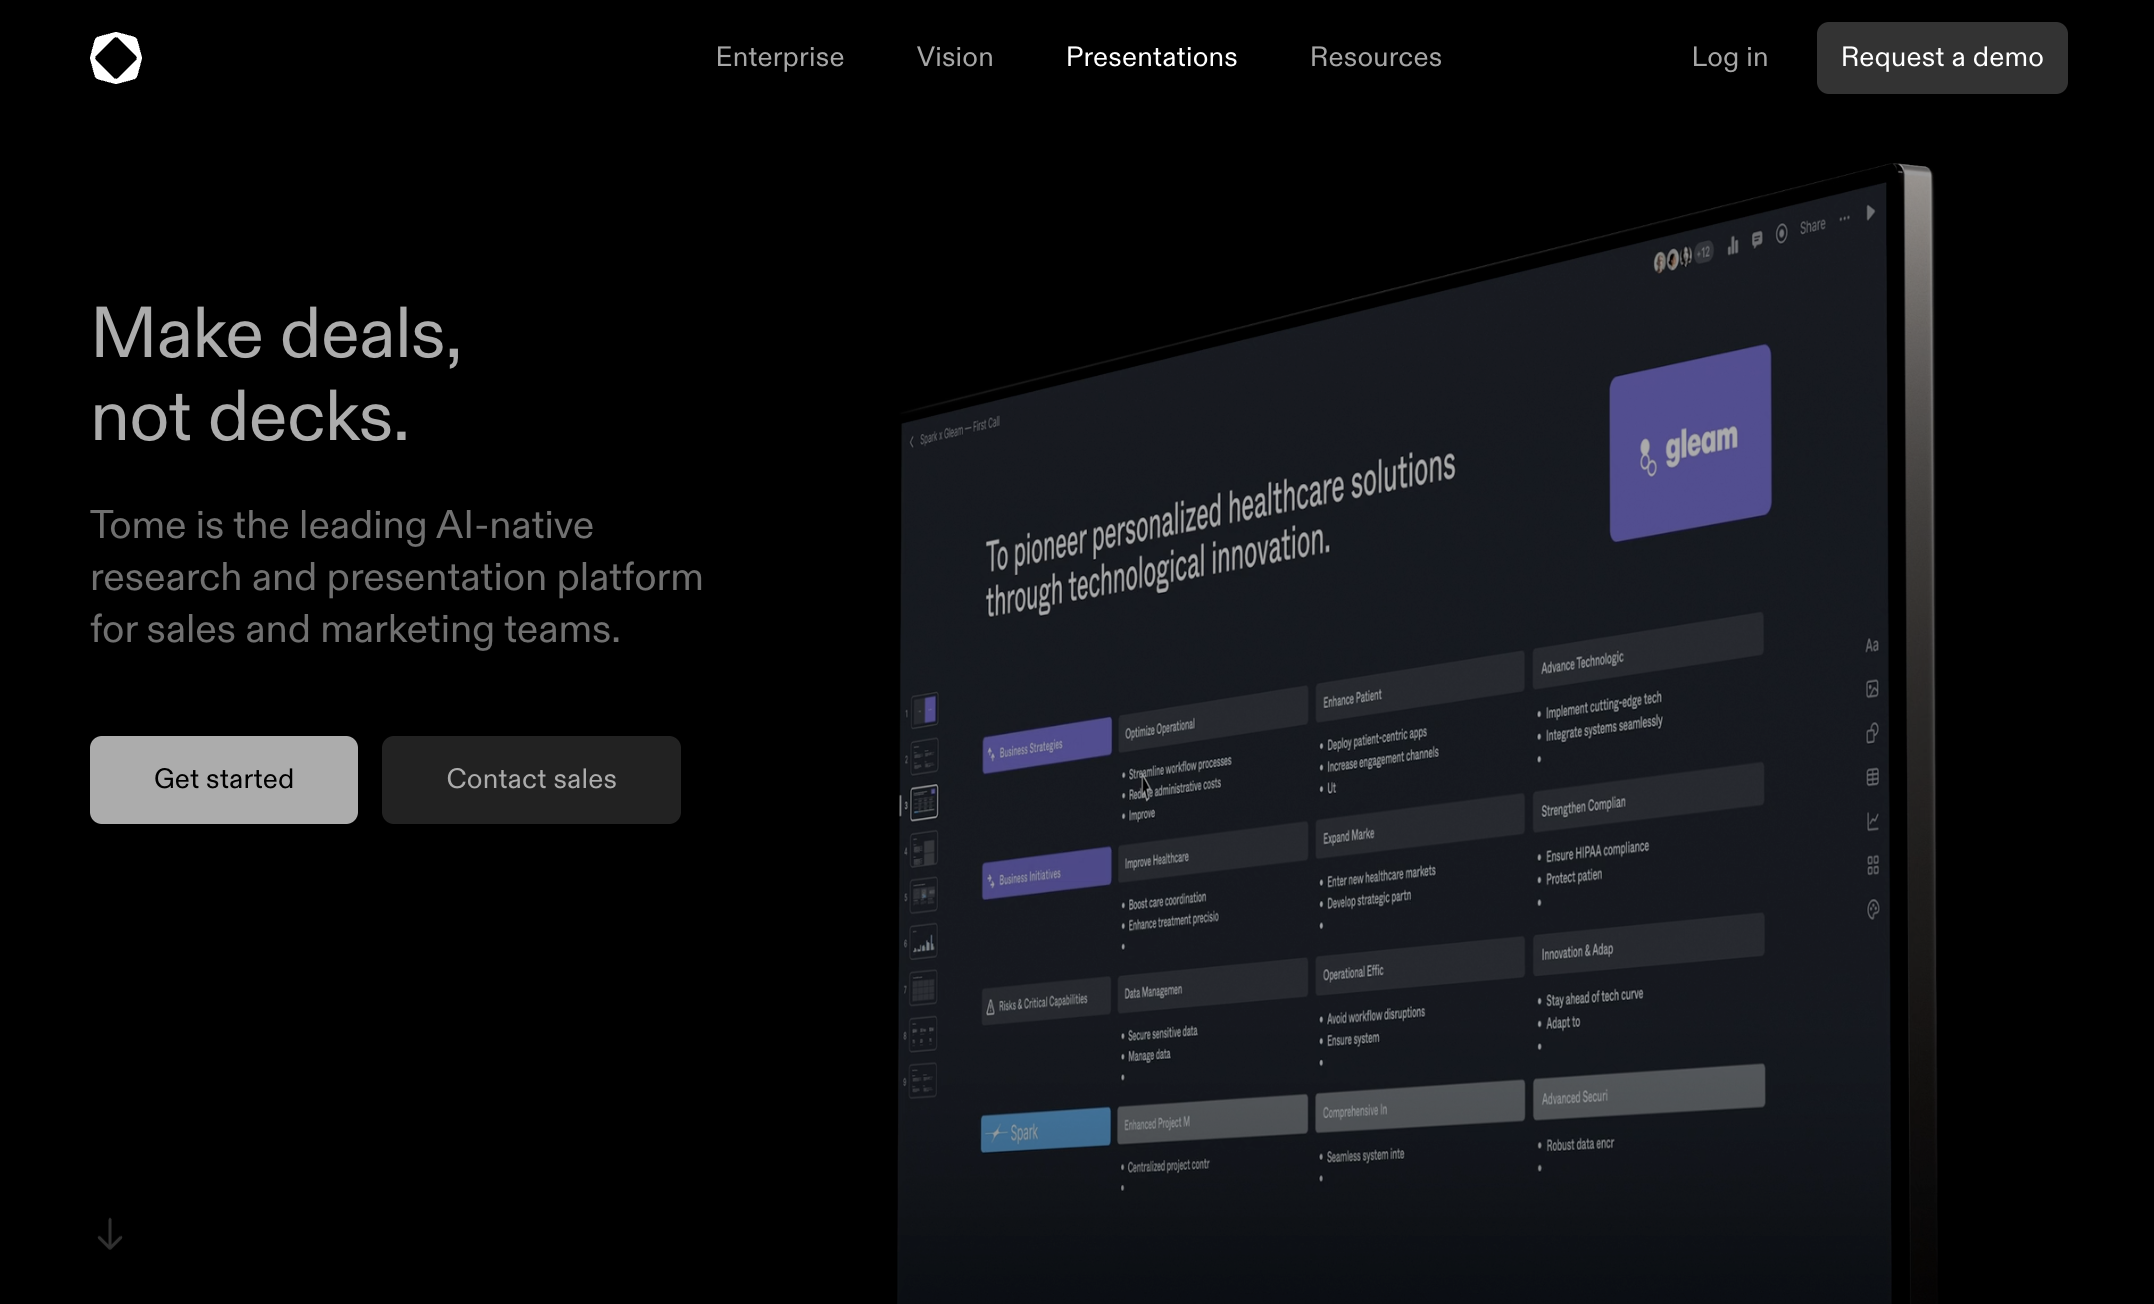Open the Enterprise nav item
Screen dimensions: 2154x1304
780,57
